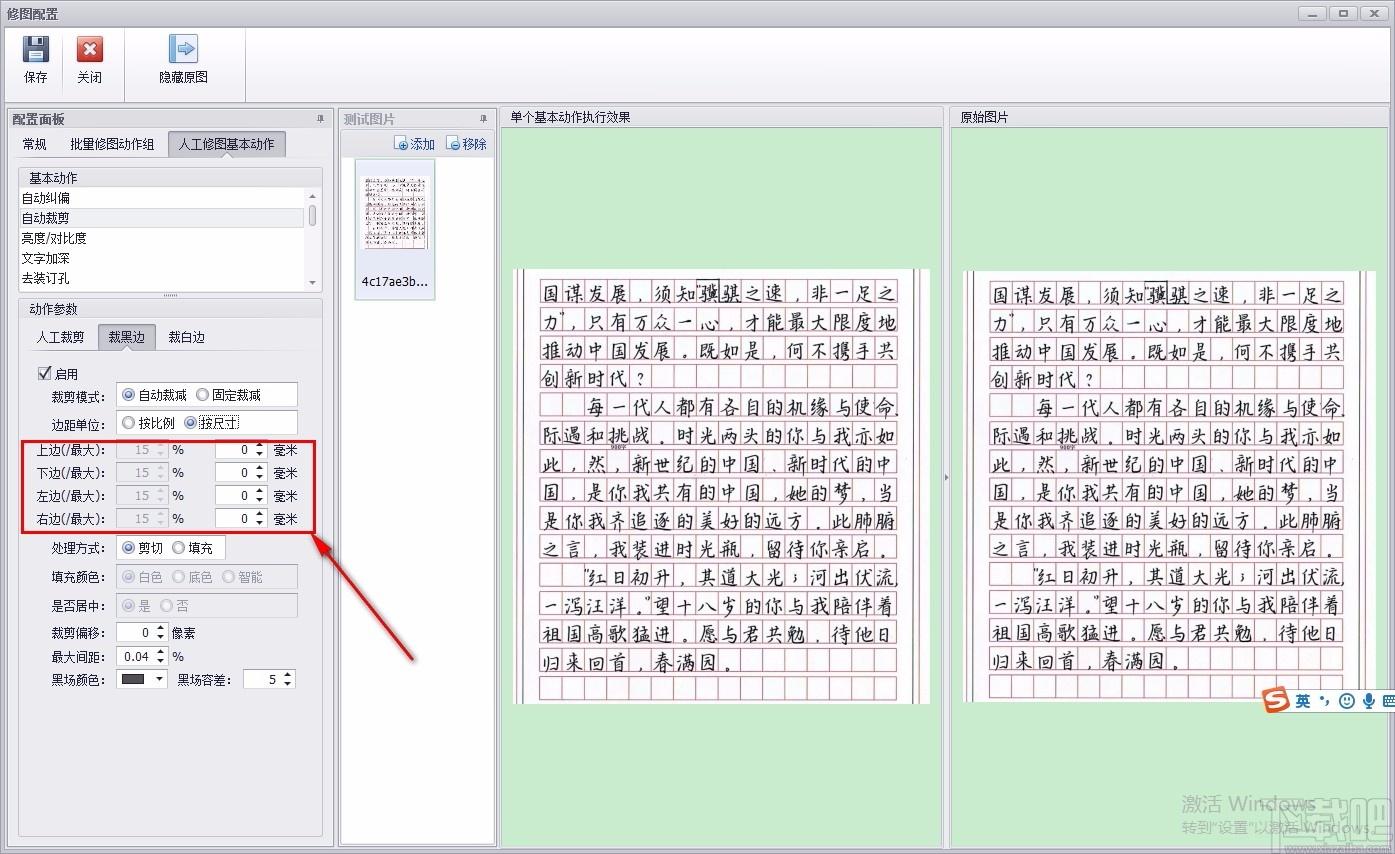
Task: Switch the IME 英 language indicator
Action: tap(1303, 702)
